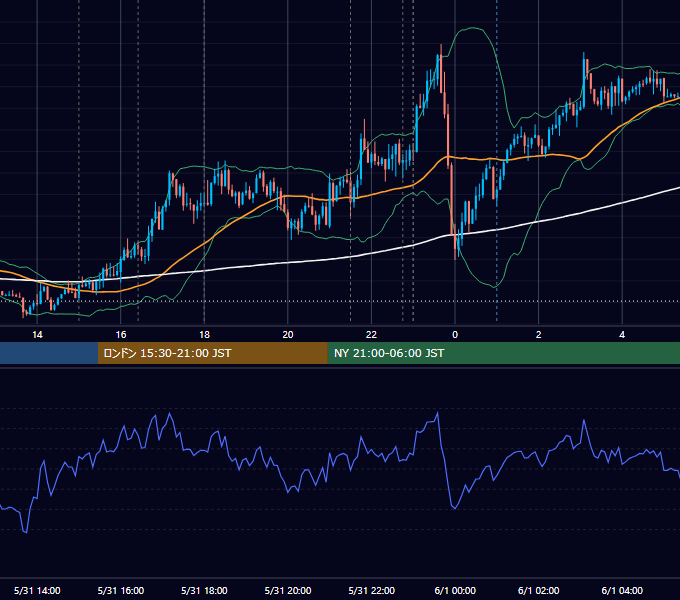This screenshot has height=600, width=680.
Task: Click the '5/31 14:00' date label
Action: [x=37, y=590]
